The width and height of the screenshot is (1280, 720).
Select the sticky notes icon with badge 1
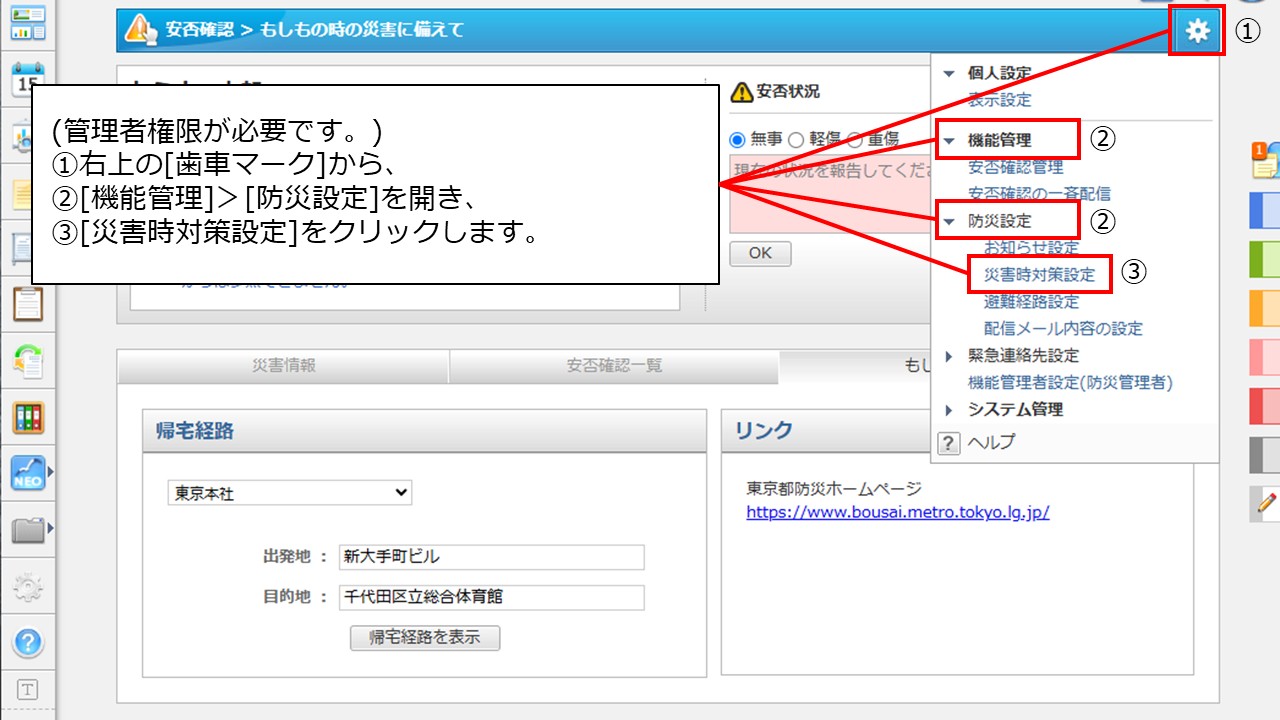click(x=1262, y=160)
